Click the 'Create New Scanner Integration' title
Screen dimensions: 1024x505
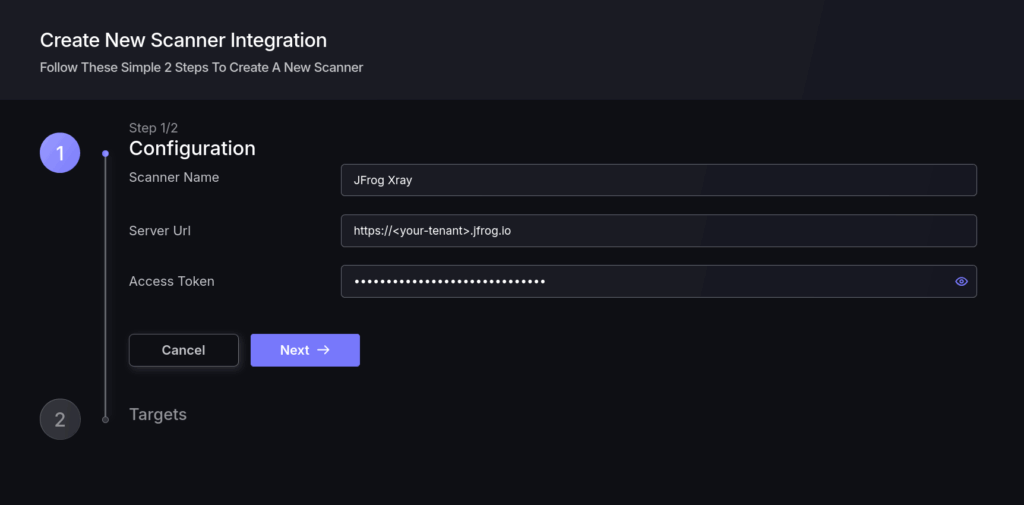pos(183,41)
